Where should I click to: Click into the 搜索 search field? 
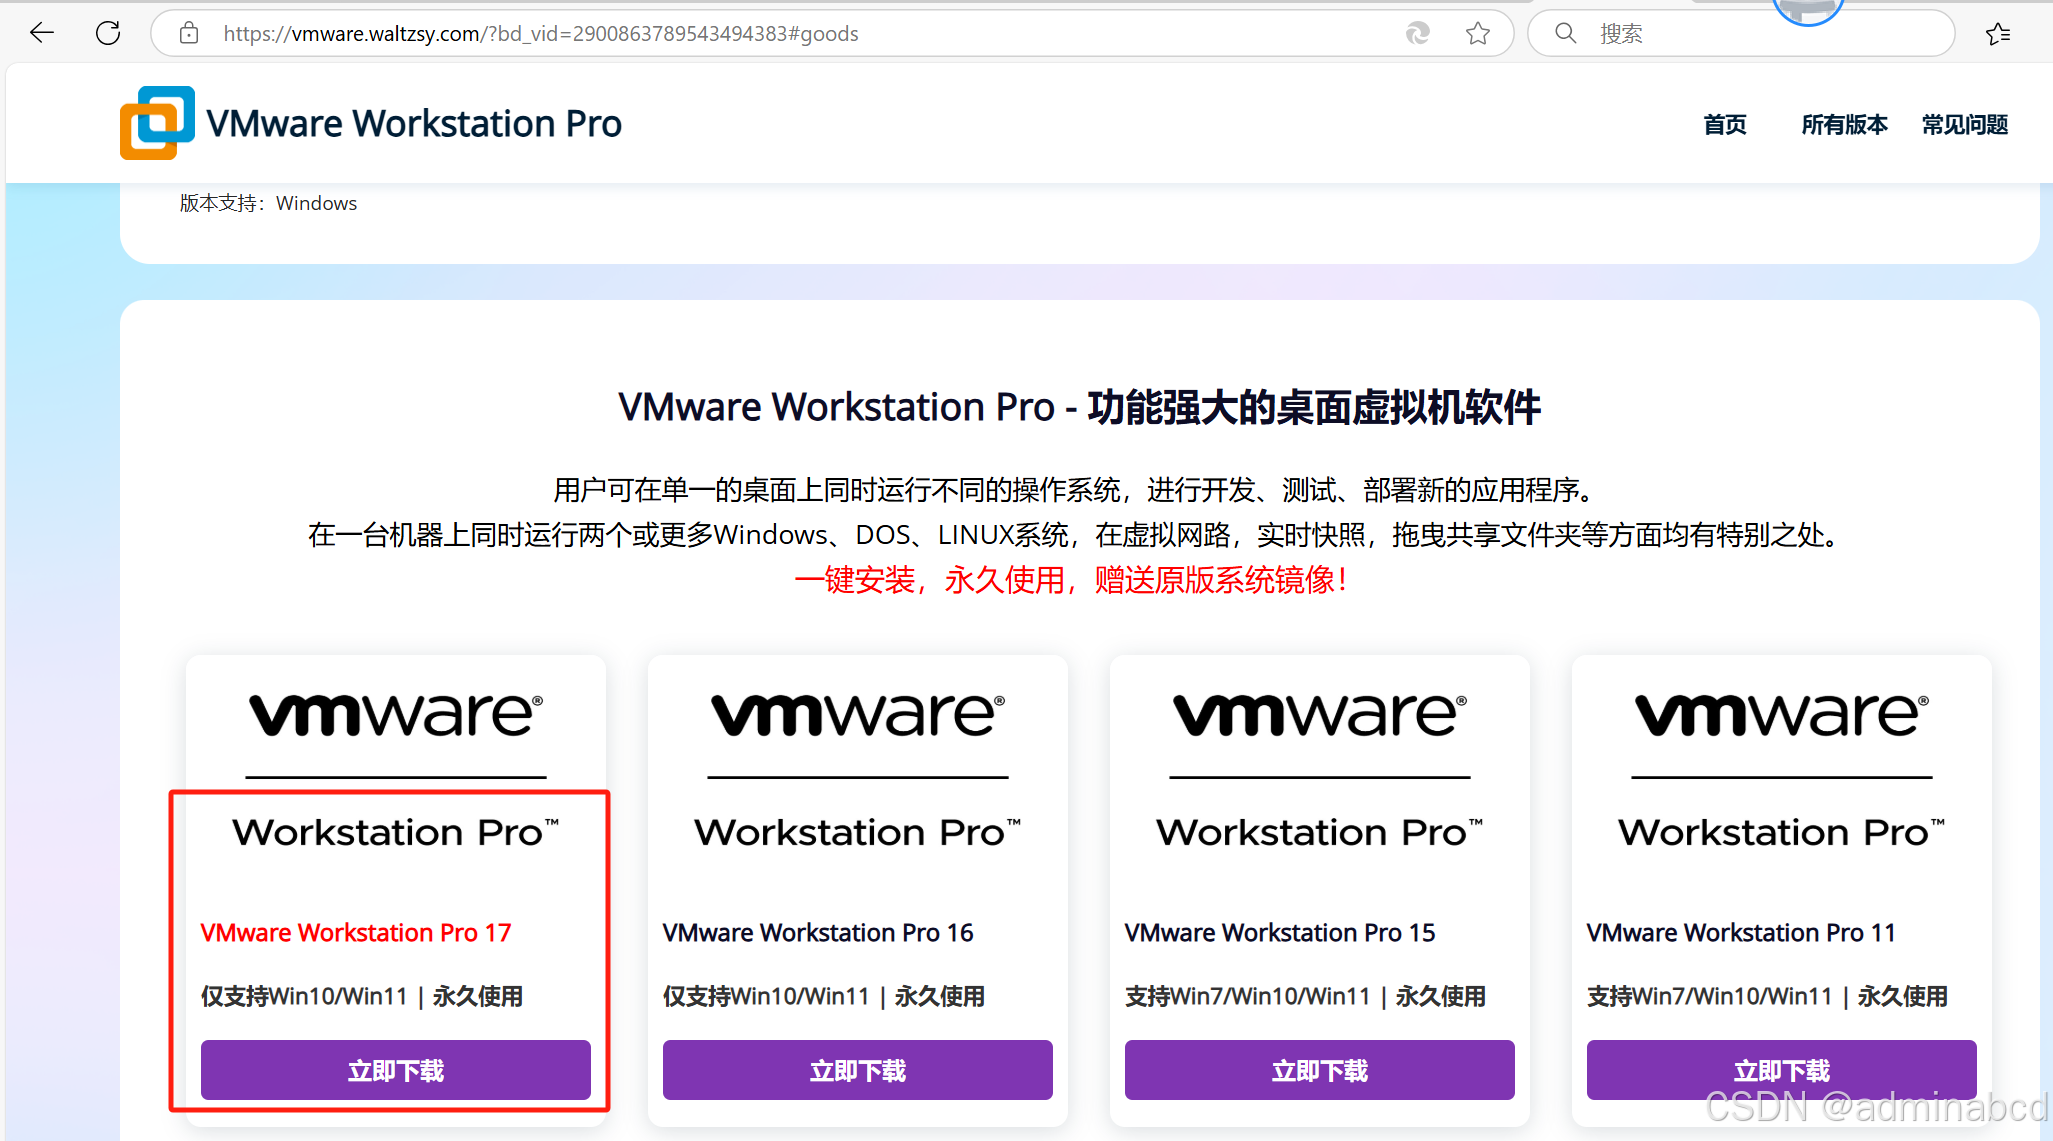pos(1760,33)
